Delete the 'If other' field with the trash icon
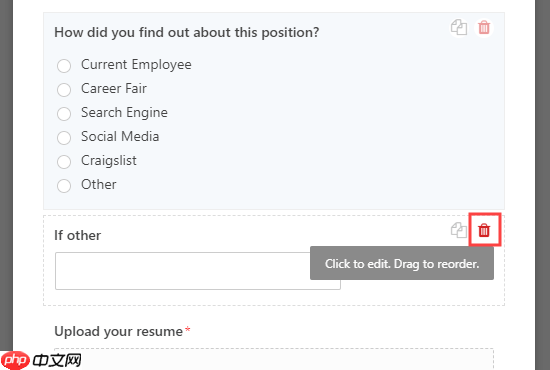 484,230
